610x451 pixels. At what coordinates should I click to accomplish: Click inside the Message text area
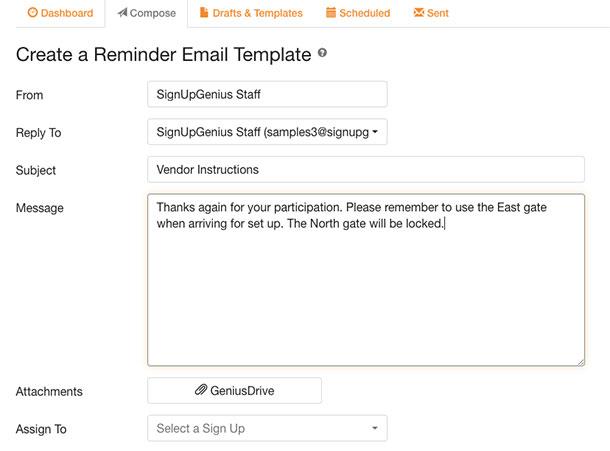366,280
